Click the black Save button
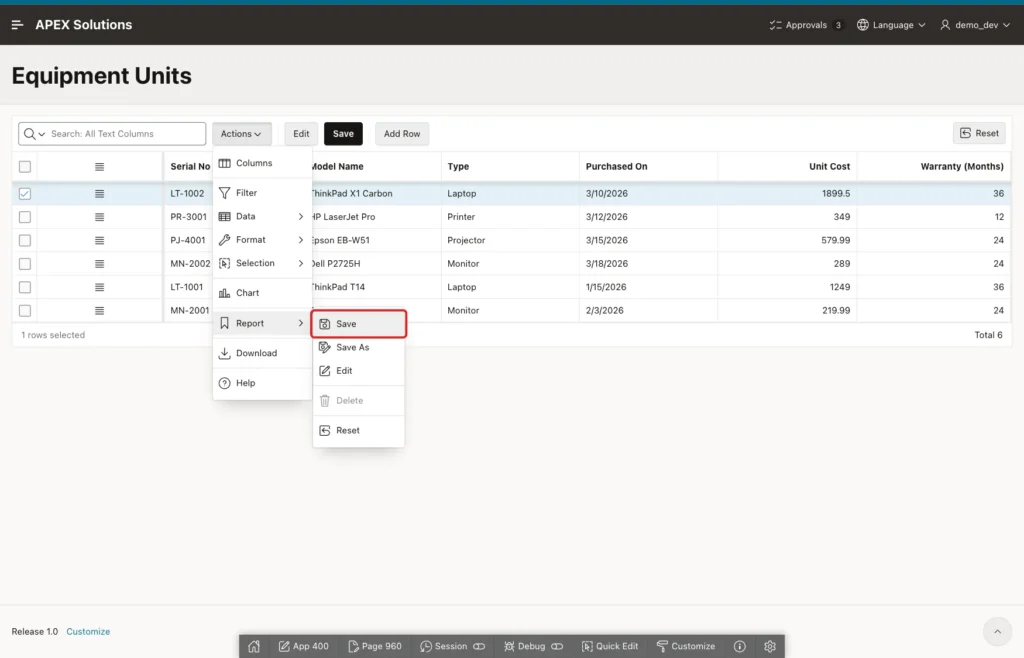Viewport: 1024px width, 658px height. (343, 134)
